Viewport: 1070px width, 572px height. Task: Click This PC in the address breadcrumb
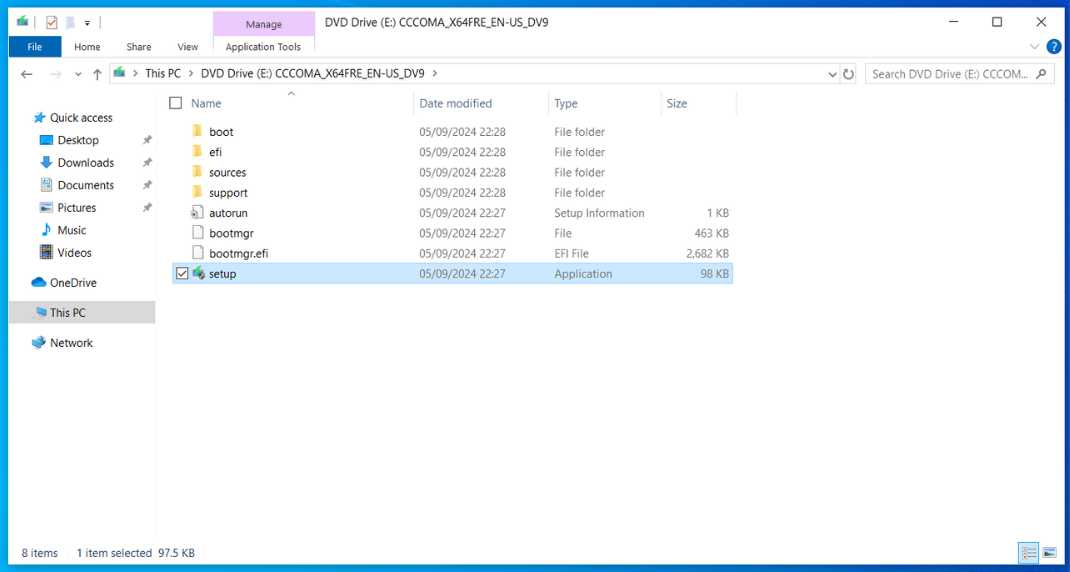[x=162, y=73]
